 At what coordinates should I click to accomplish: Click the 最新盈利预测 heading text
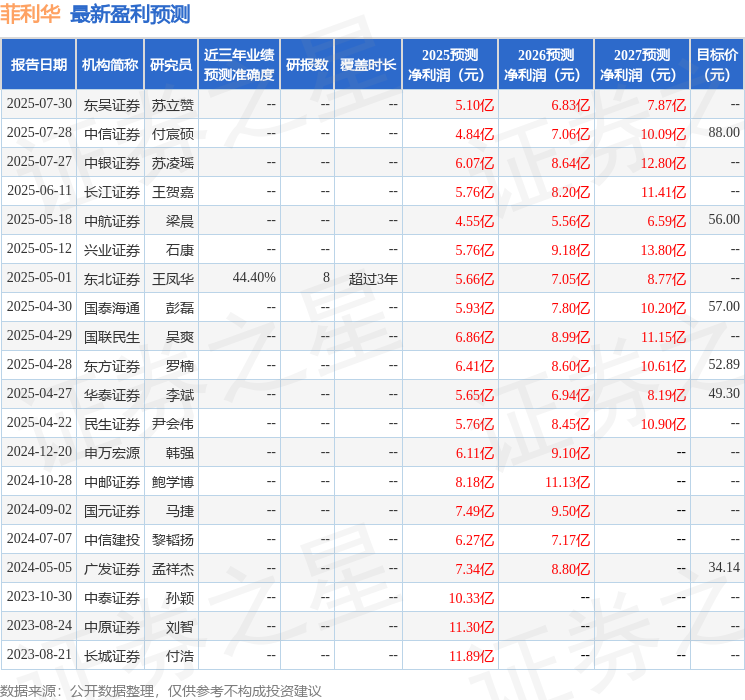click(130, 14)
